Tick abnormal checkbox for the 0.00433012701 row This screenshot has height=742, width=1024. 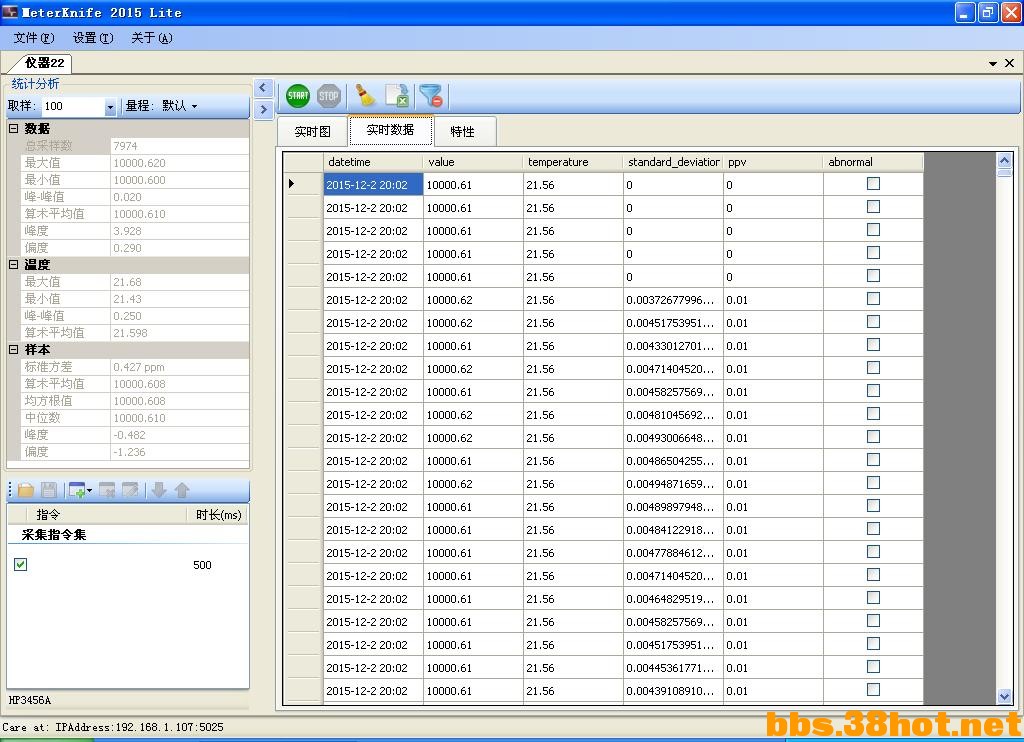click(x=873, y=344)
